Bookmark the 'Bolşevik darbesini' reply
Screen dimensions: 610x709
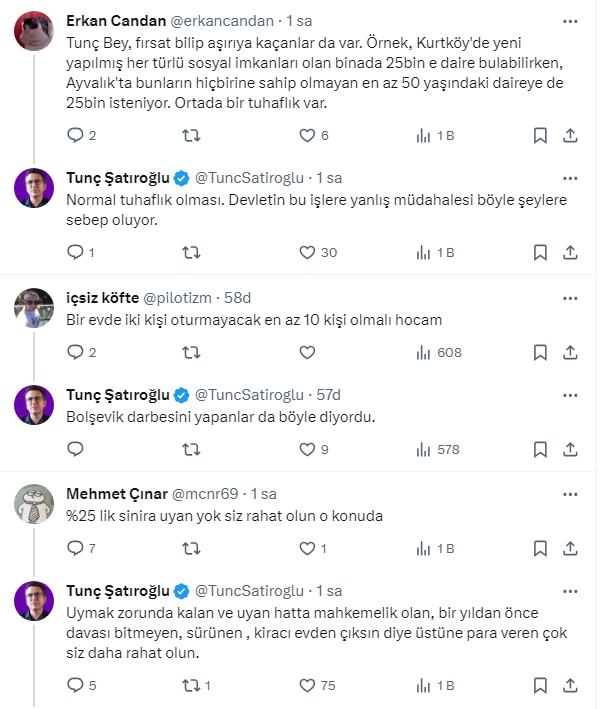(x=540, y=450)
